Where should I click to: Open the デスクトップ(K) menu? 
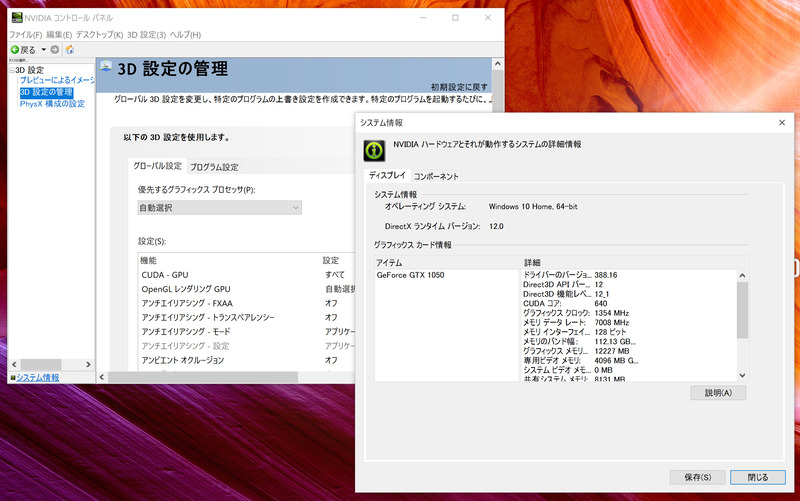pyautogui.click(x=99, y=35)
